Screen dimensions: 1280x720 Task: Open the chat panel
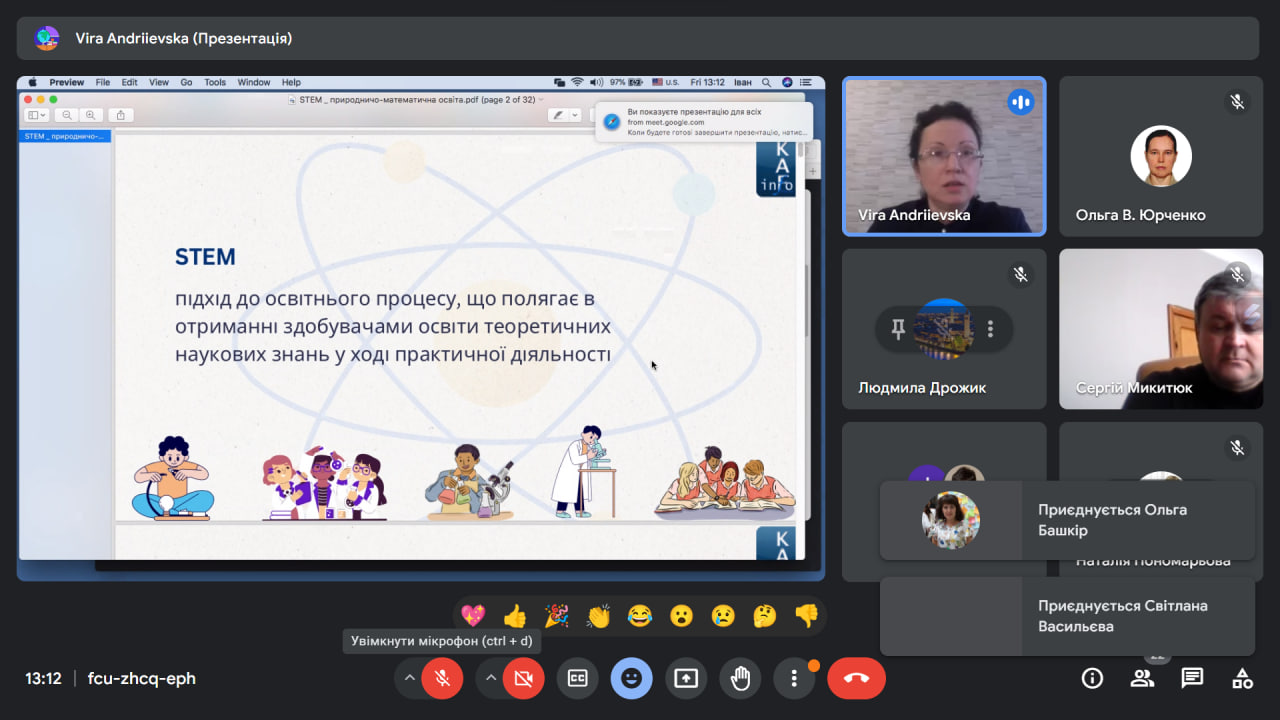coord(1192,678)
